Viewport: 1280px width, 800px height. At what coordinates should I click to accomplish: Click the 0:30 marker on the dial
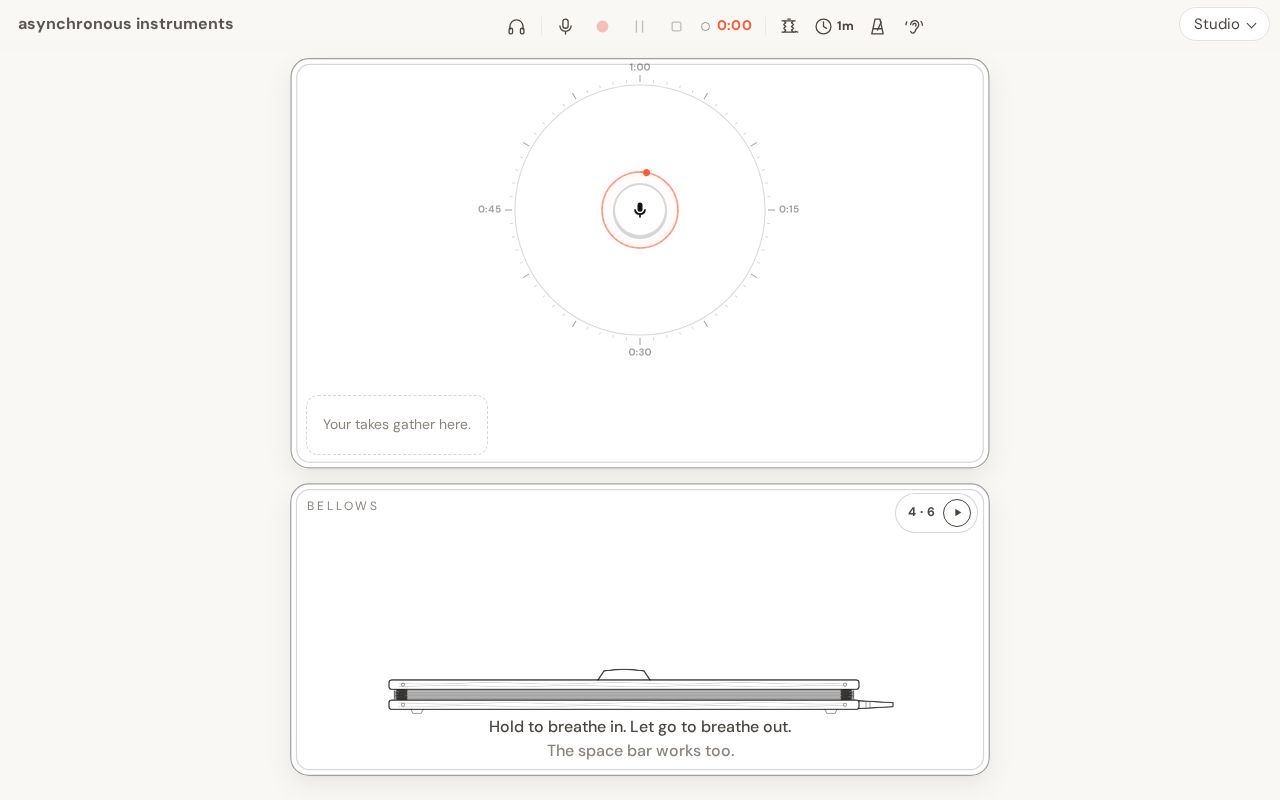640,352
